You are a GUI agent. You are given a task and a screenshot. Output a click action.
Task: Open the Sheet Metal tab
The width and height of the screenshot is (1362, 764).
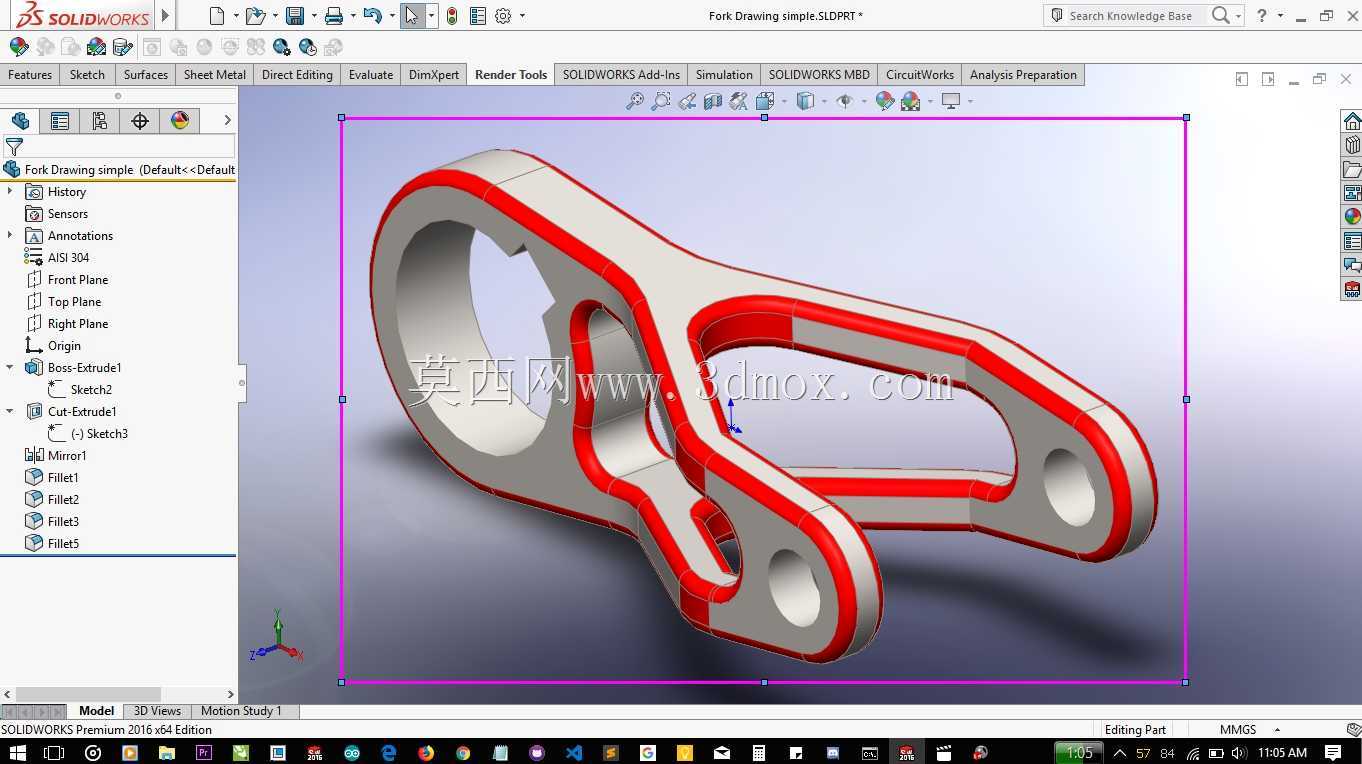(x=215, y=75)
